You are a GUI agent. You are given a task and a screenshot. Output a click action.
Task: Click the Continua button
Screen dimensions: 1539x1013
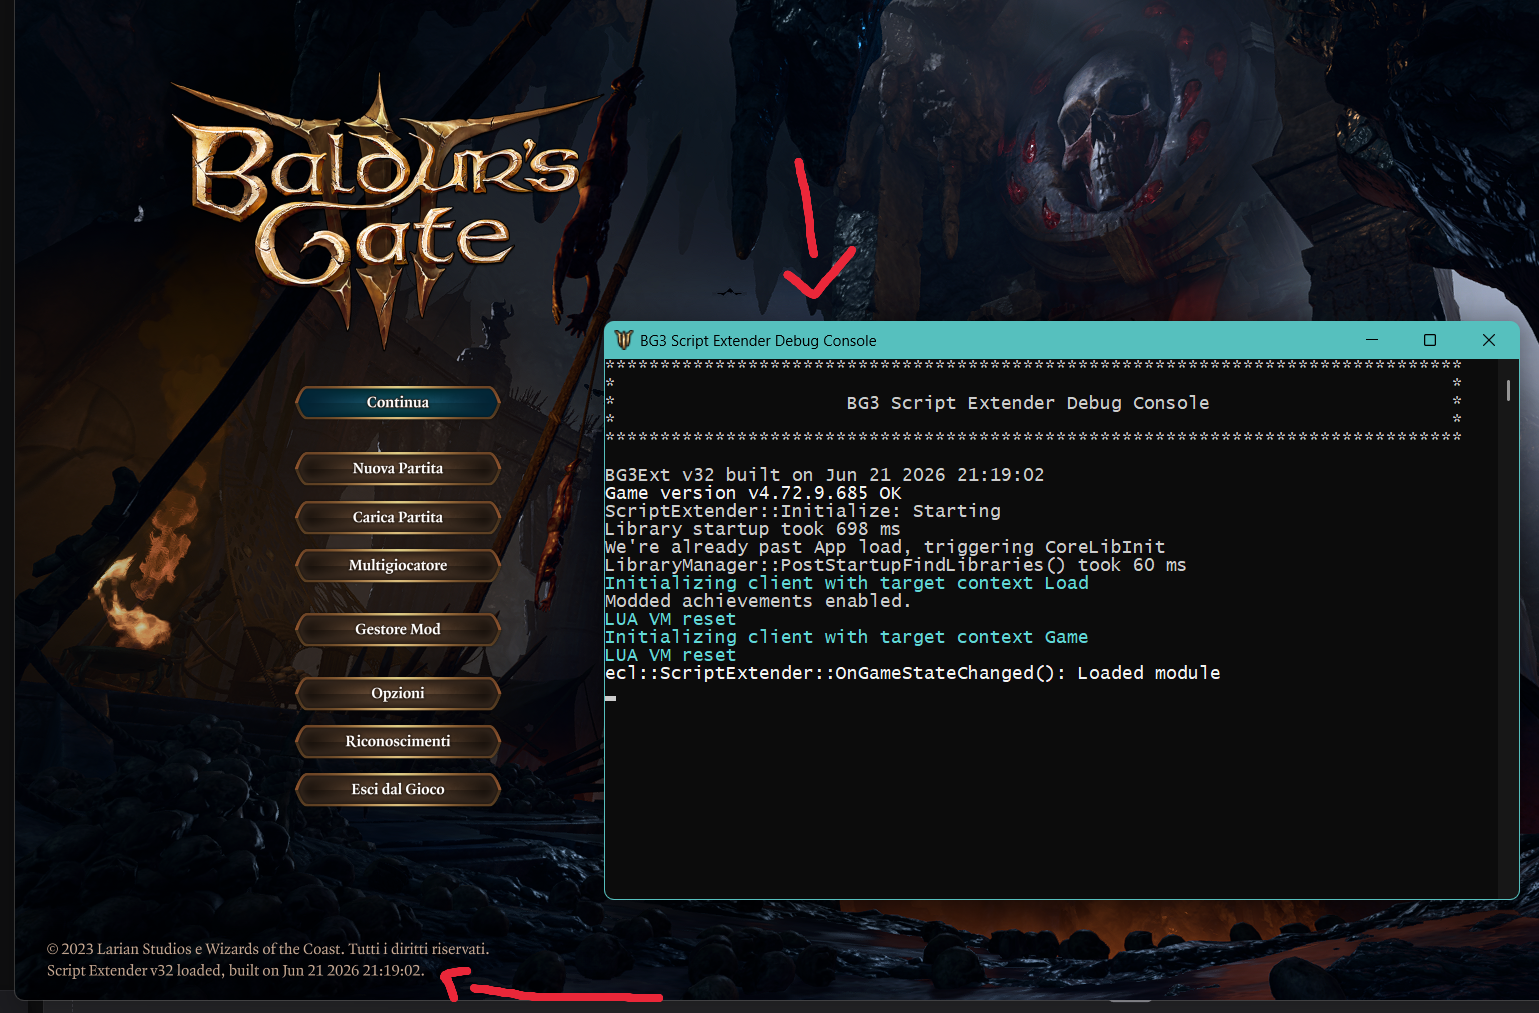398,402
